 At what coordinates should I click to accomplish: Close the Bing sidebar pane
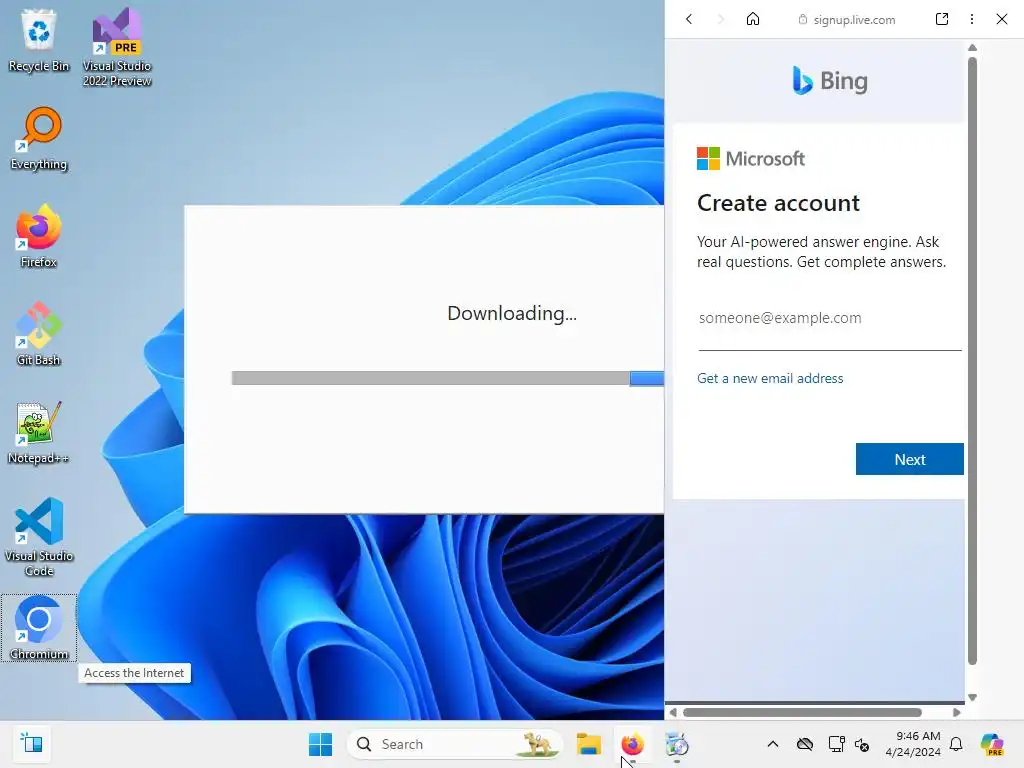click(1002, 19)
